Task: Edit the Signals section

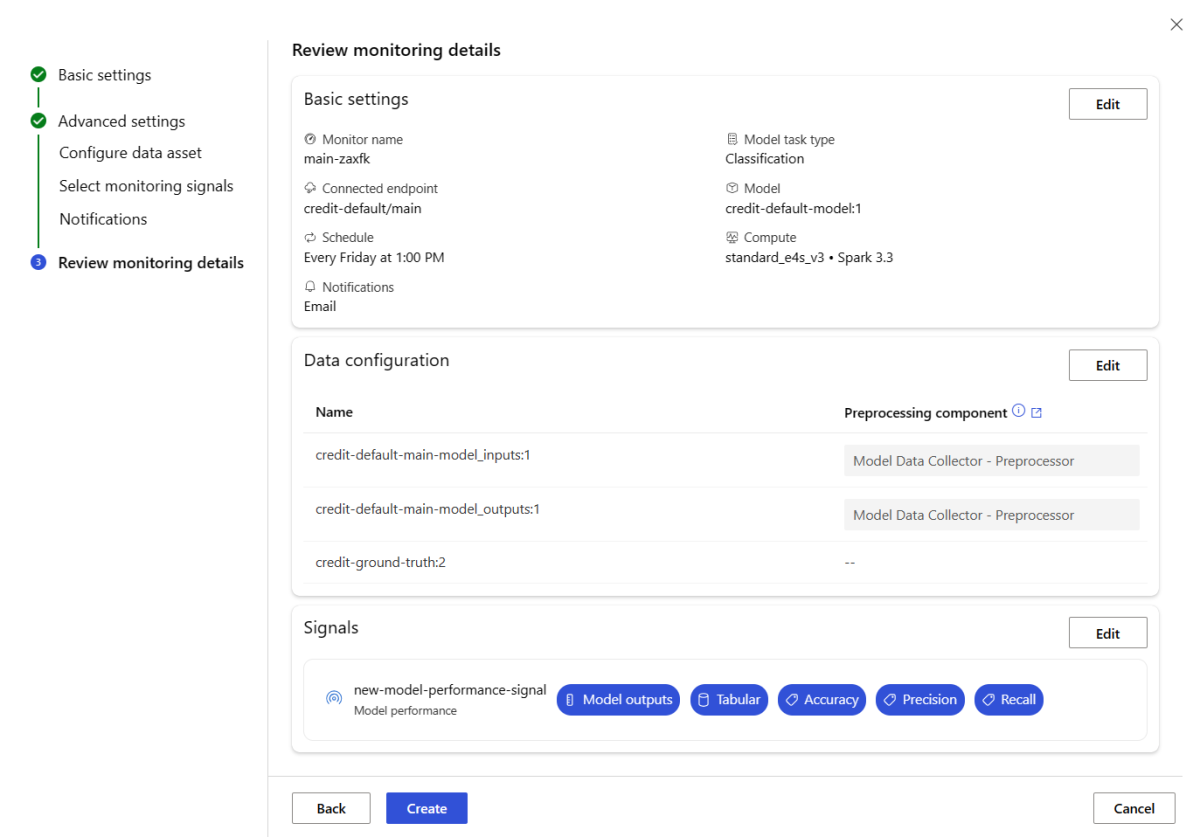Action: coord(1107,633)
